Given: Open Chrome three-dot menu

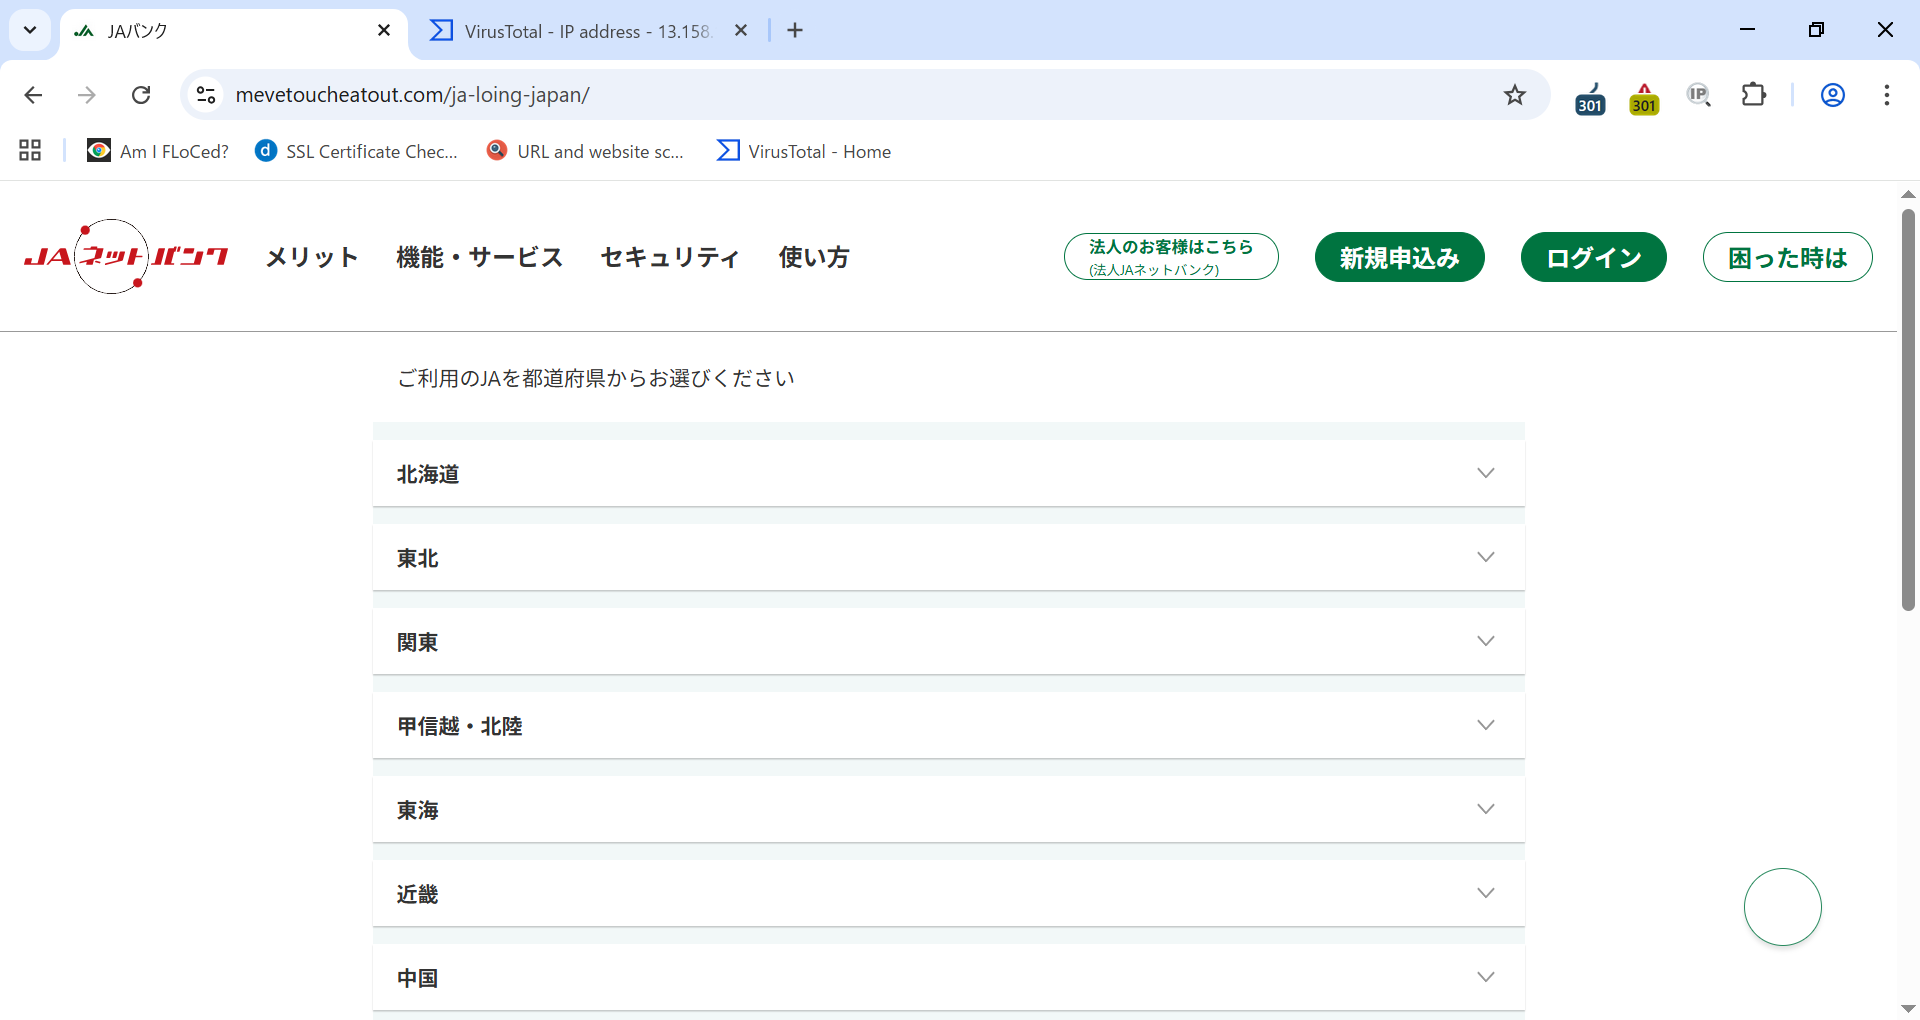Looking at the screenshot, I should [x=1887, y=95].
